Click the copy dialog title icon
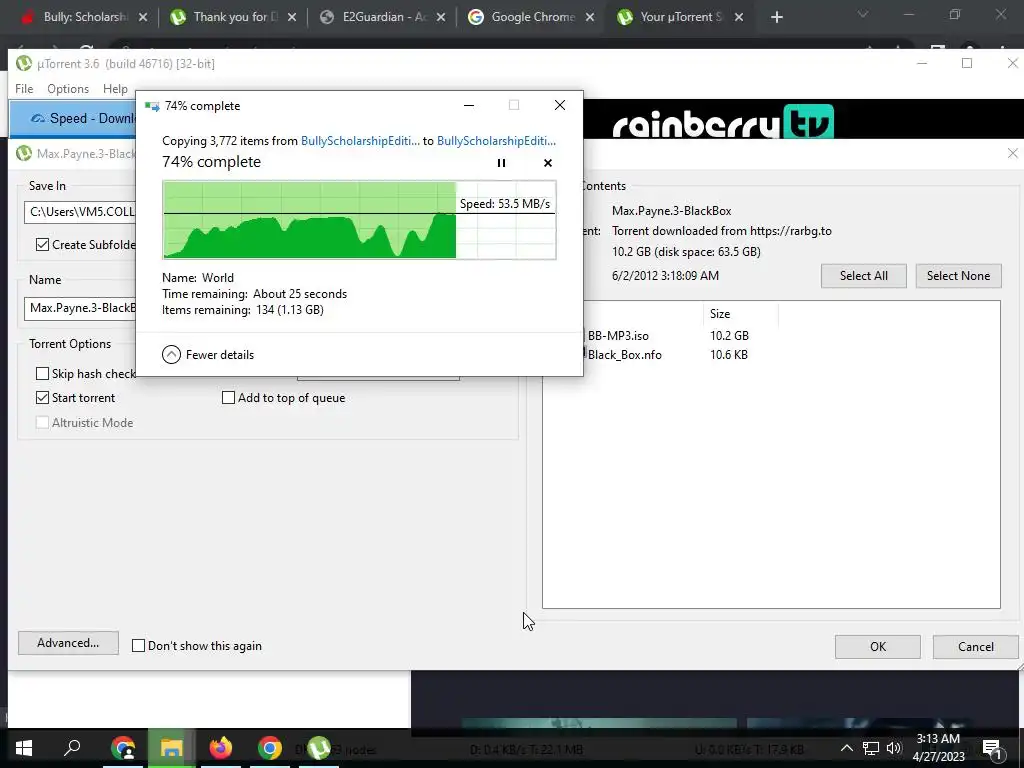This screenshot has width=1024, height=768. 152,106
